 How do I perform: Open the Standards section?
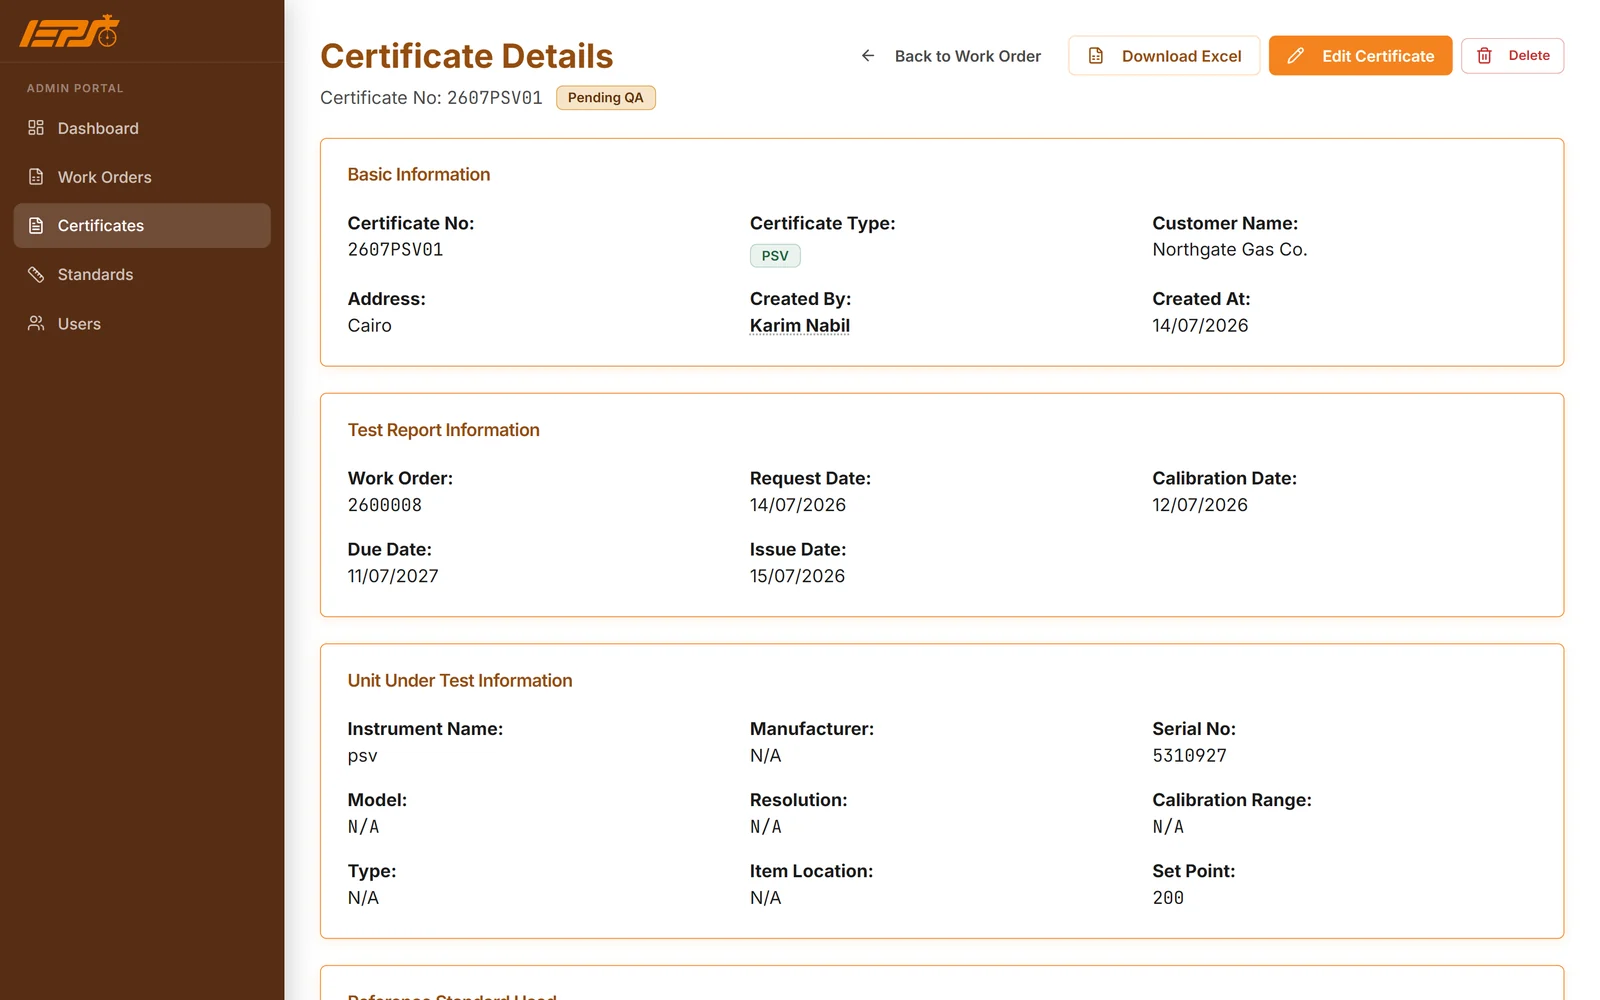click(142, 274)
